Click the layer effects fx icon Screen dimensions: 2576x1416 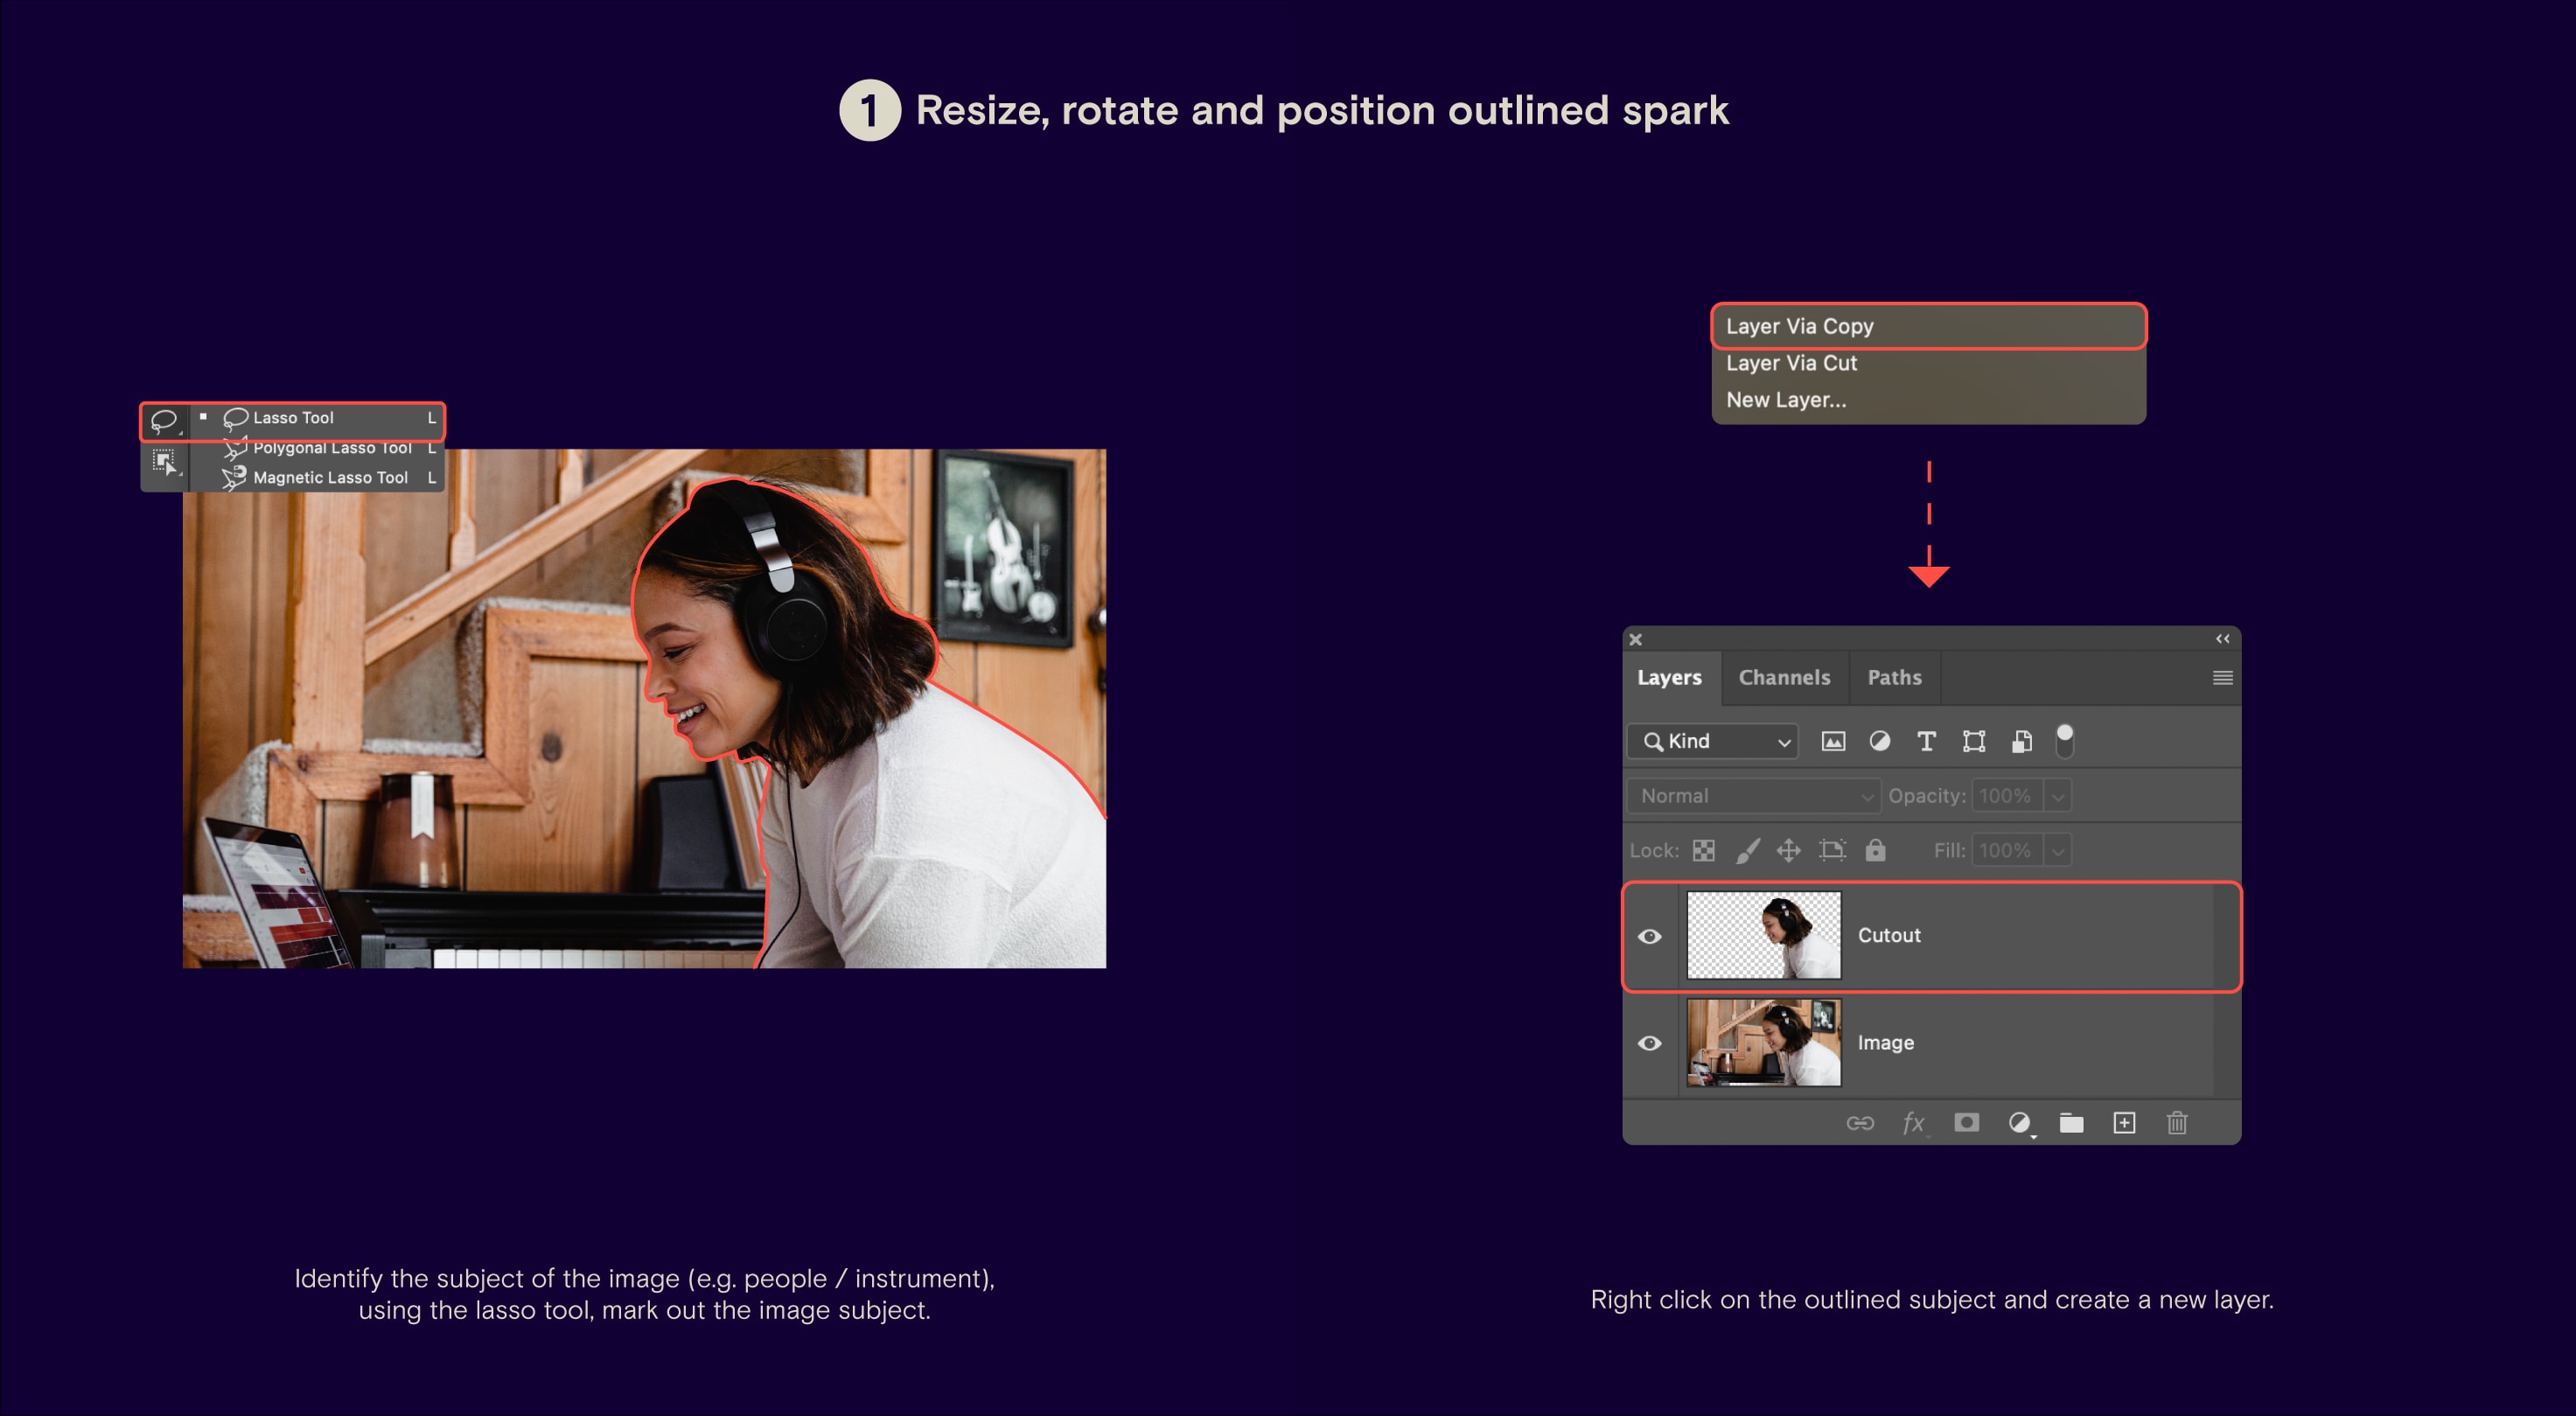click(1913, 1122)
